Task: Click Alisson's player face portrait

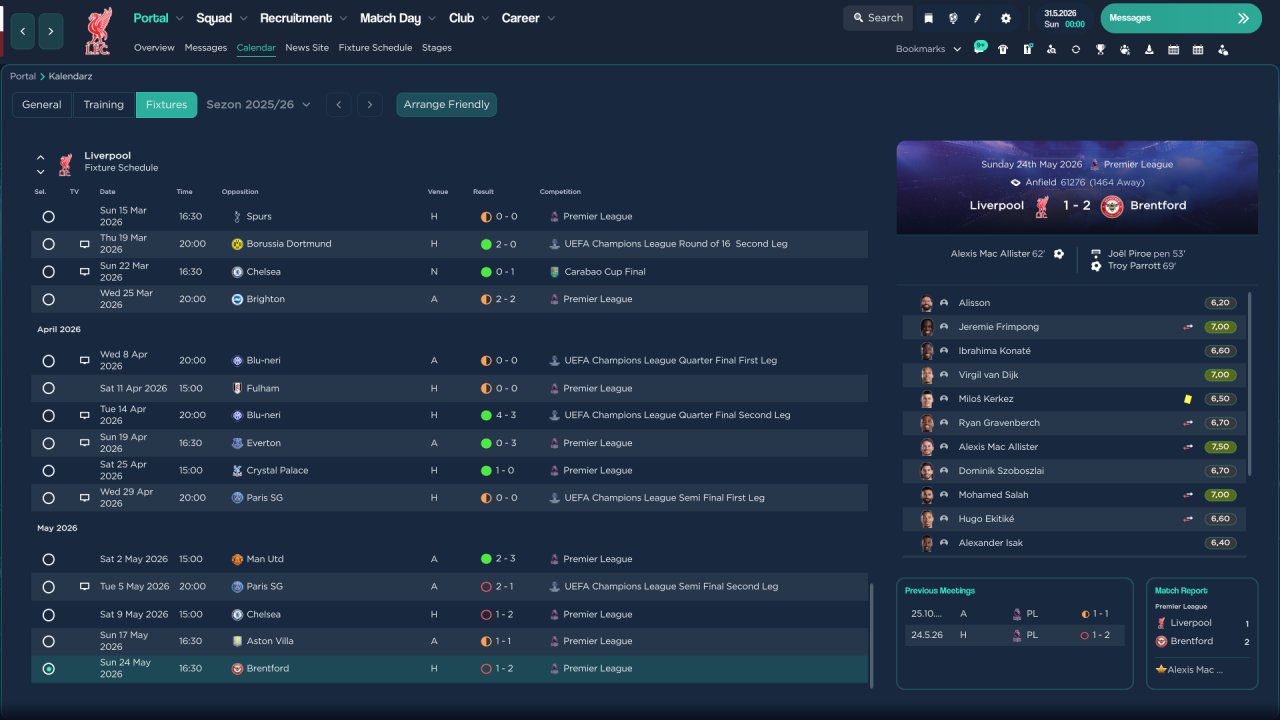Action: [x=927, y=303]
